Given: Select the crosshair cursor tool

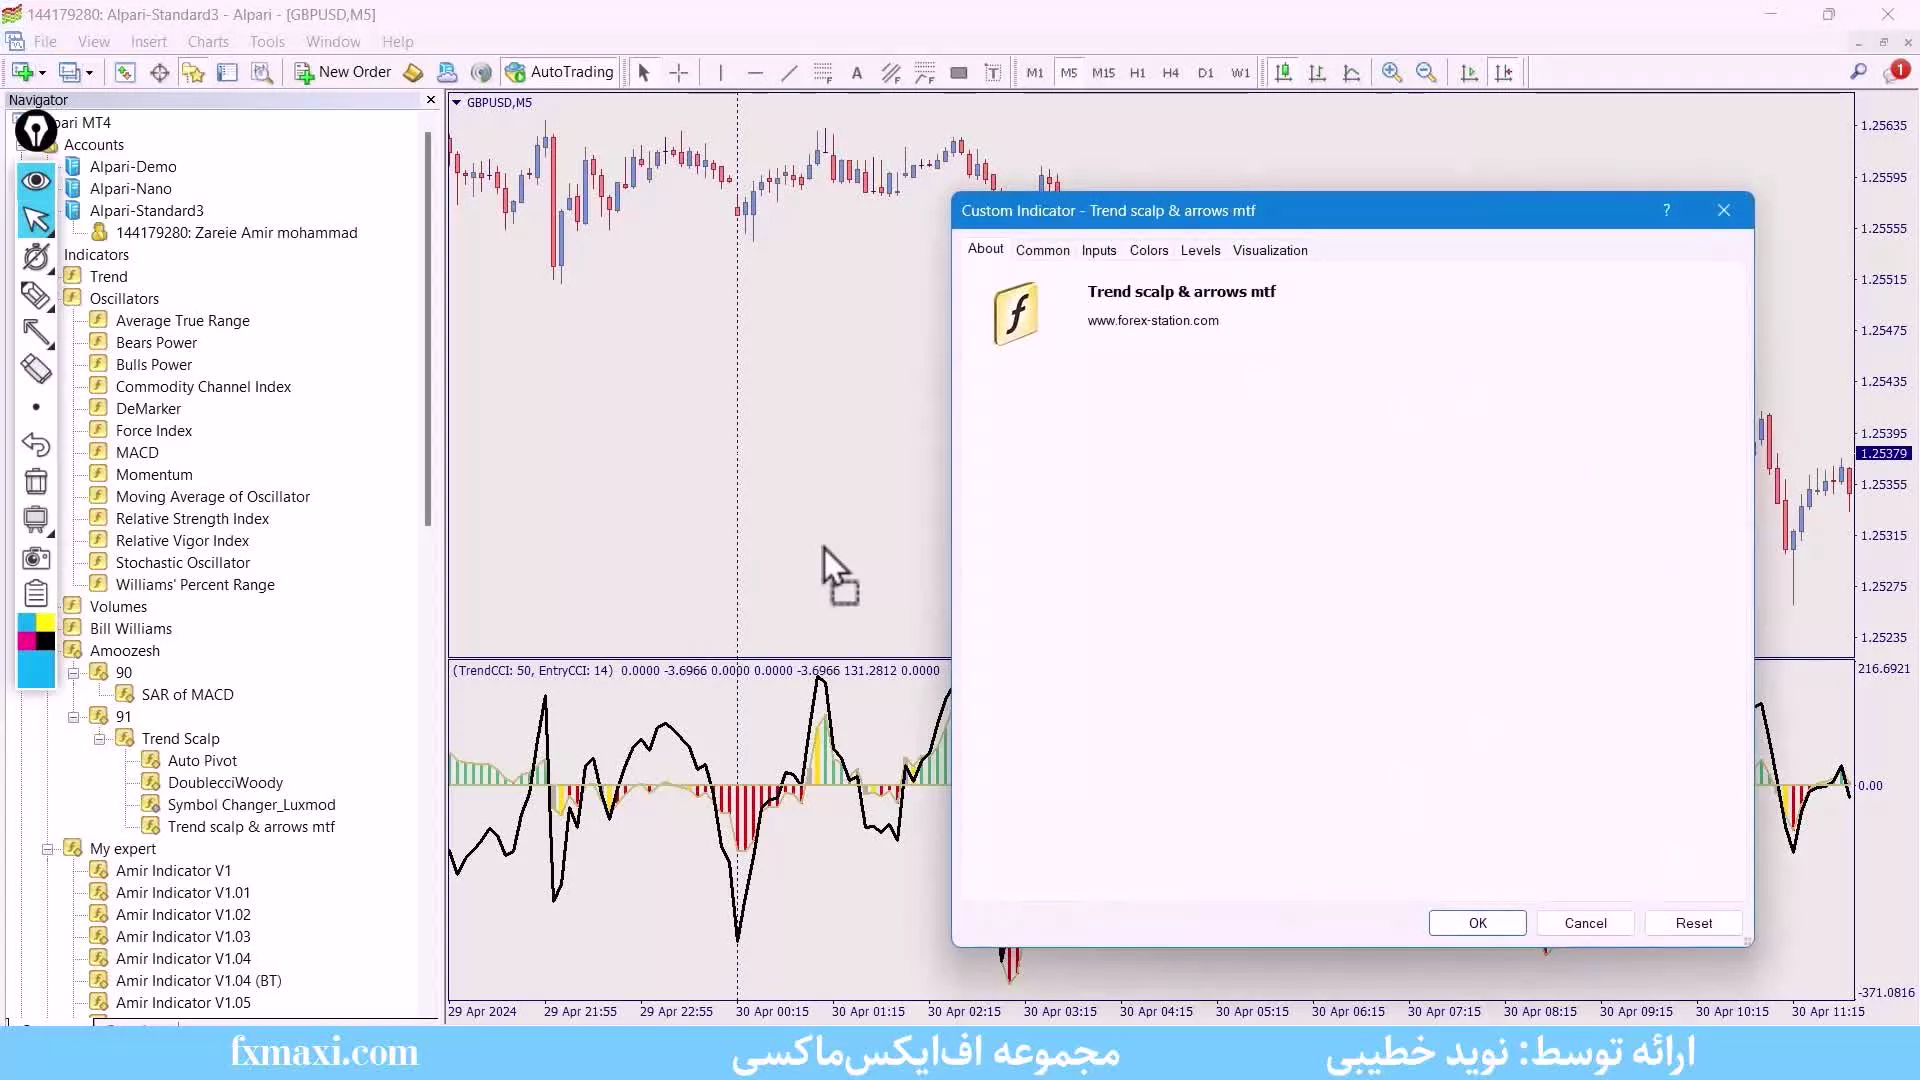Looking at the screenshot, I should coord(679,73).
